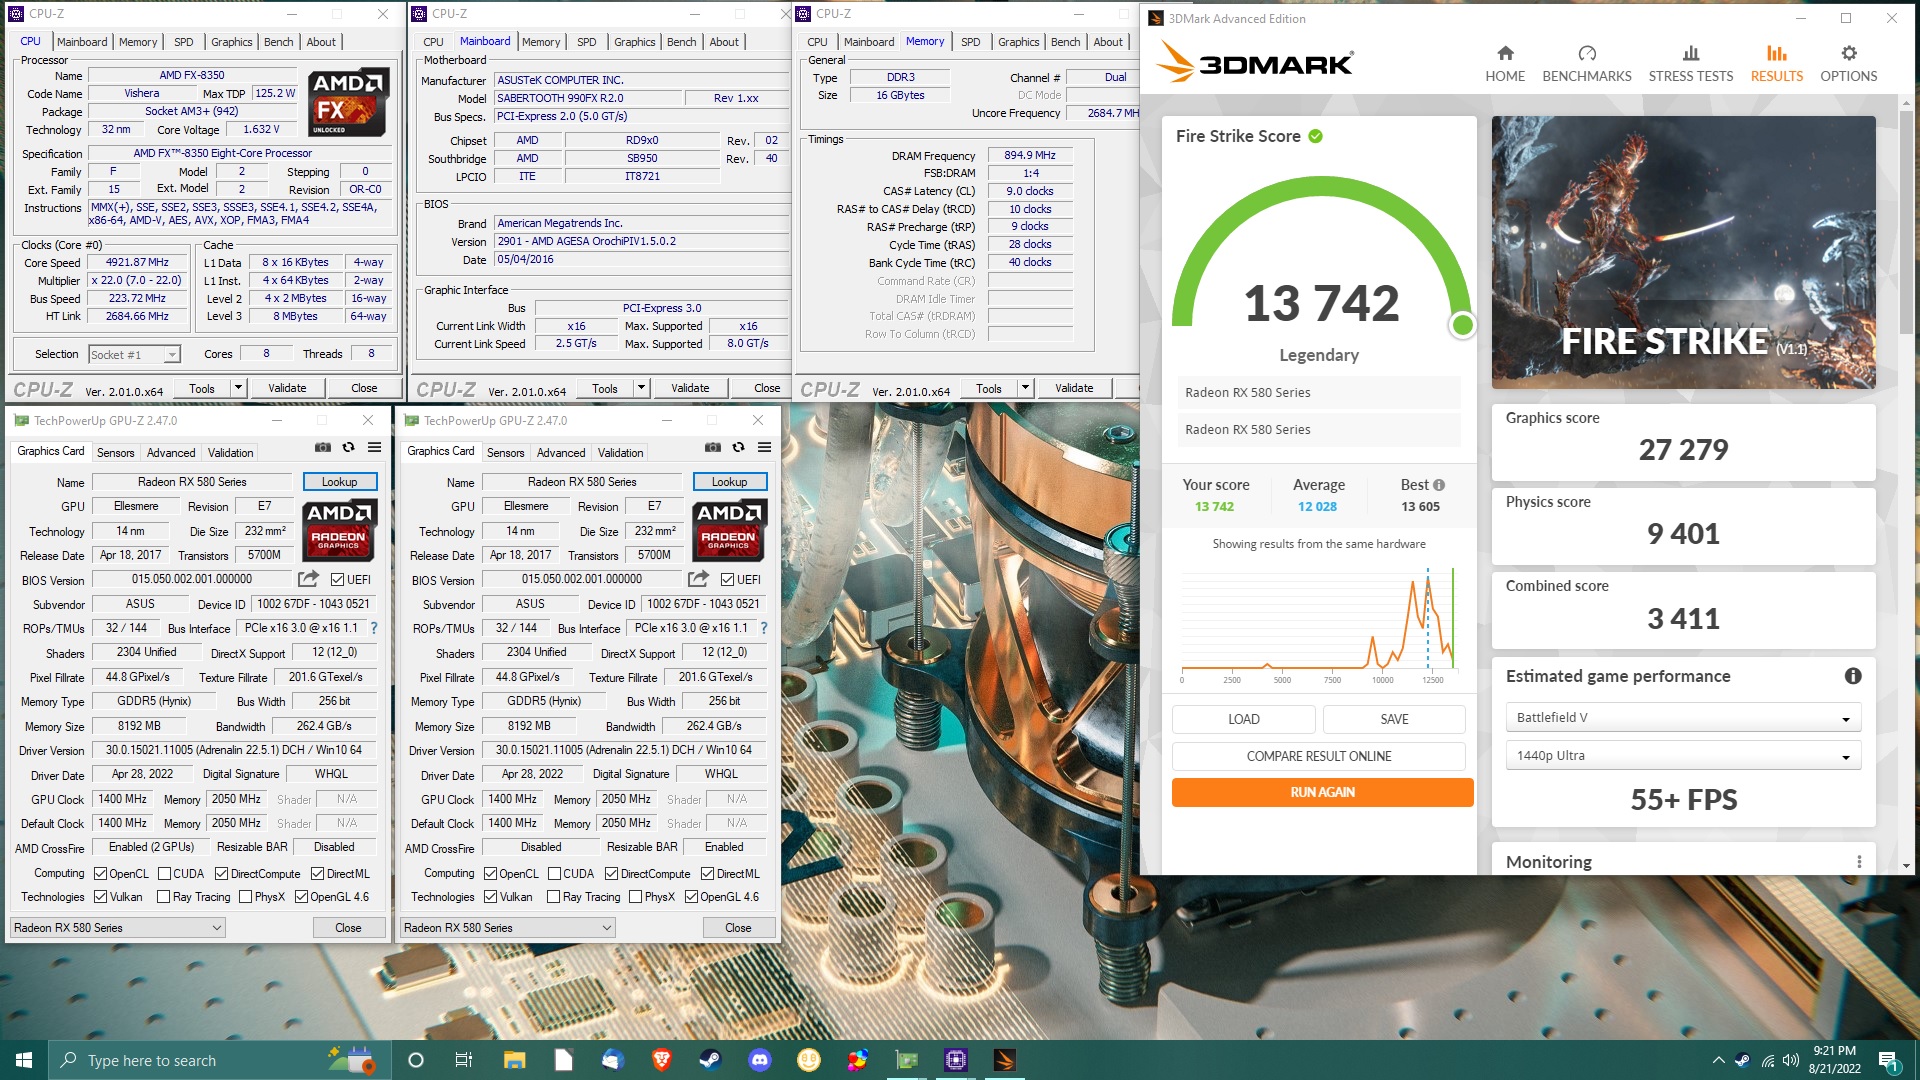Refresh icon in right GPU-Z window
This screenshot has width=1920, height=1080.
[738, 448]
